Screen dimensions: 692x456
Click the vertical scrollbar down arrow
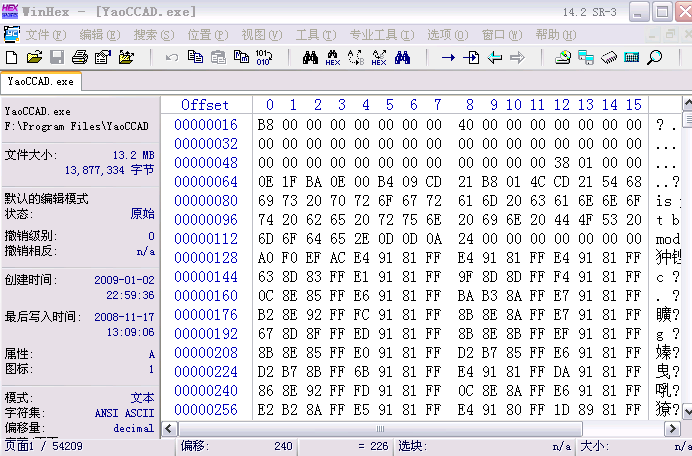click(x=688, y=412)
